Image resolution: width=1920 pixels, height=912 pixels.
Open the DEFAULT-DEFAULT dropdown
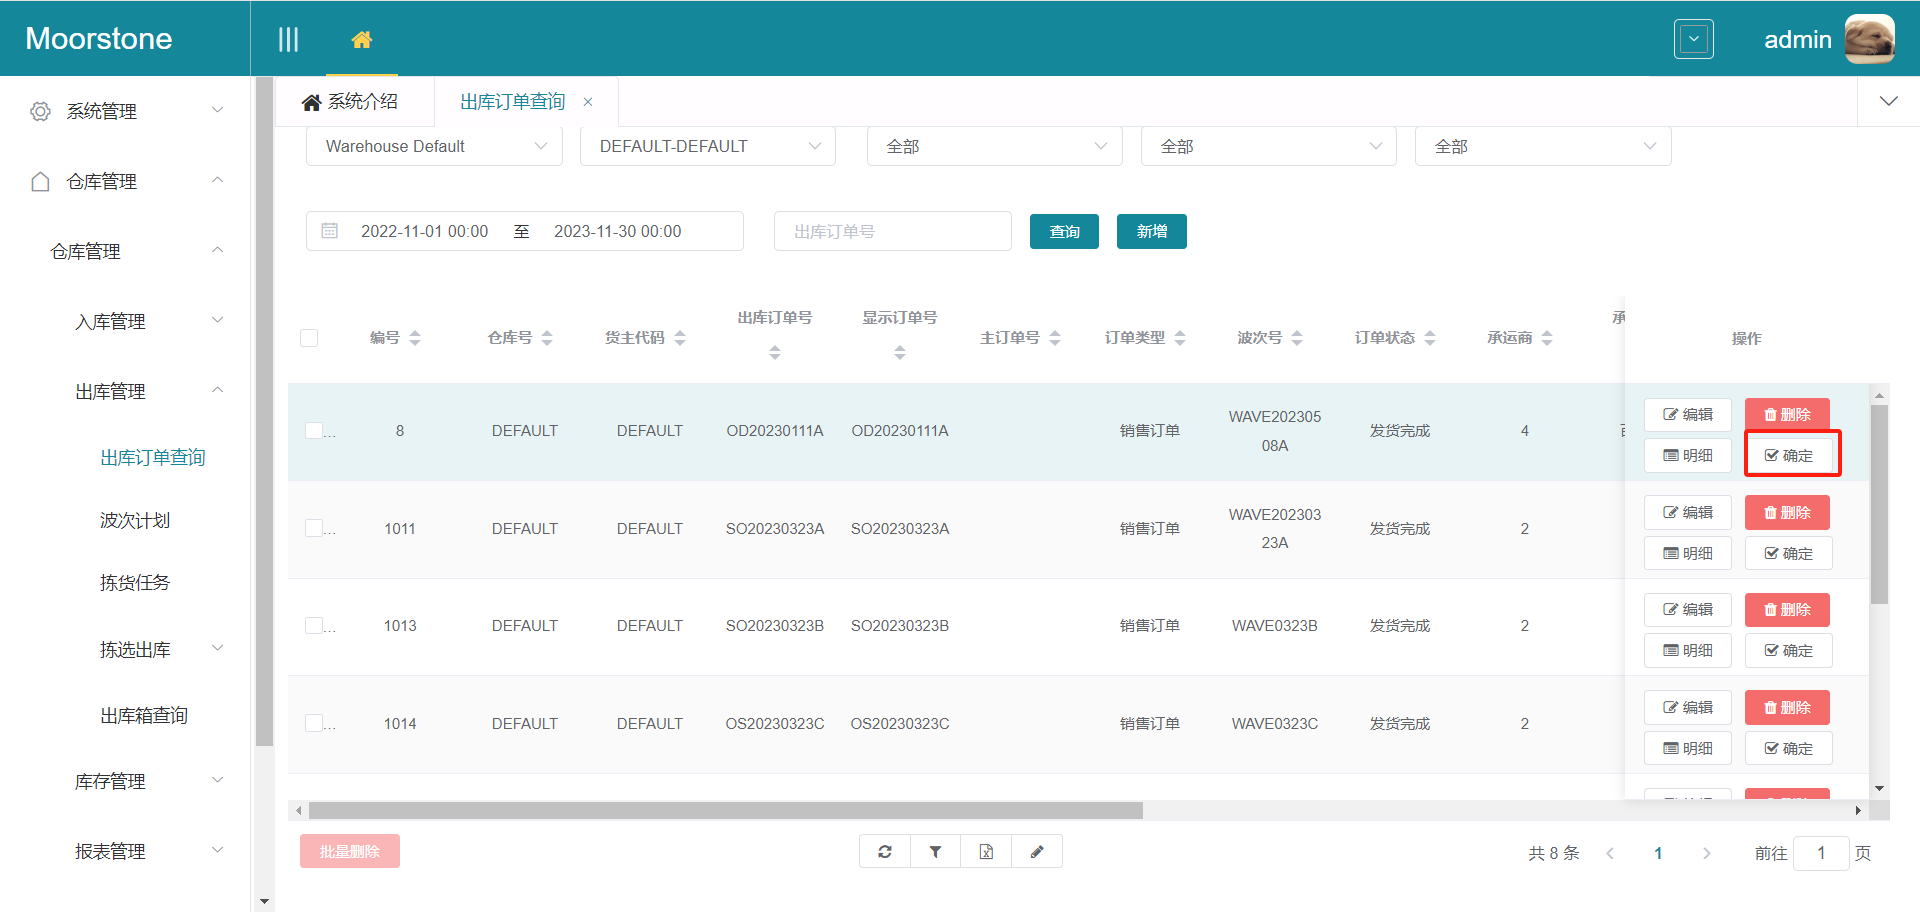pos(708,146)
